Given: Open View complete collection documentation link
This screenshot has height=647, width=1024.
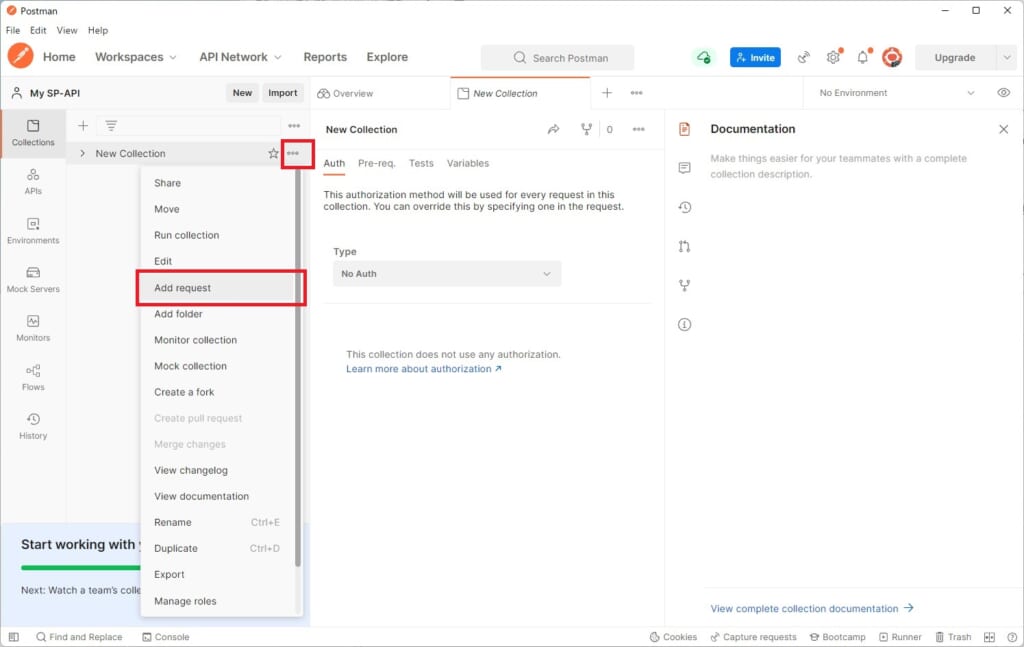Looking at the screenshot, I should pyautogui.click(x=812, y=608).
